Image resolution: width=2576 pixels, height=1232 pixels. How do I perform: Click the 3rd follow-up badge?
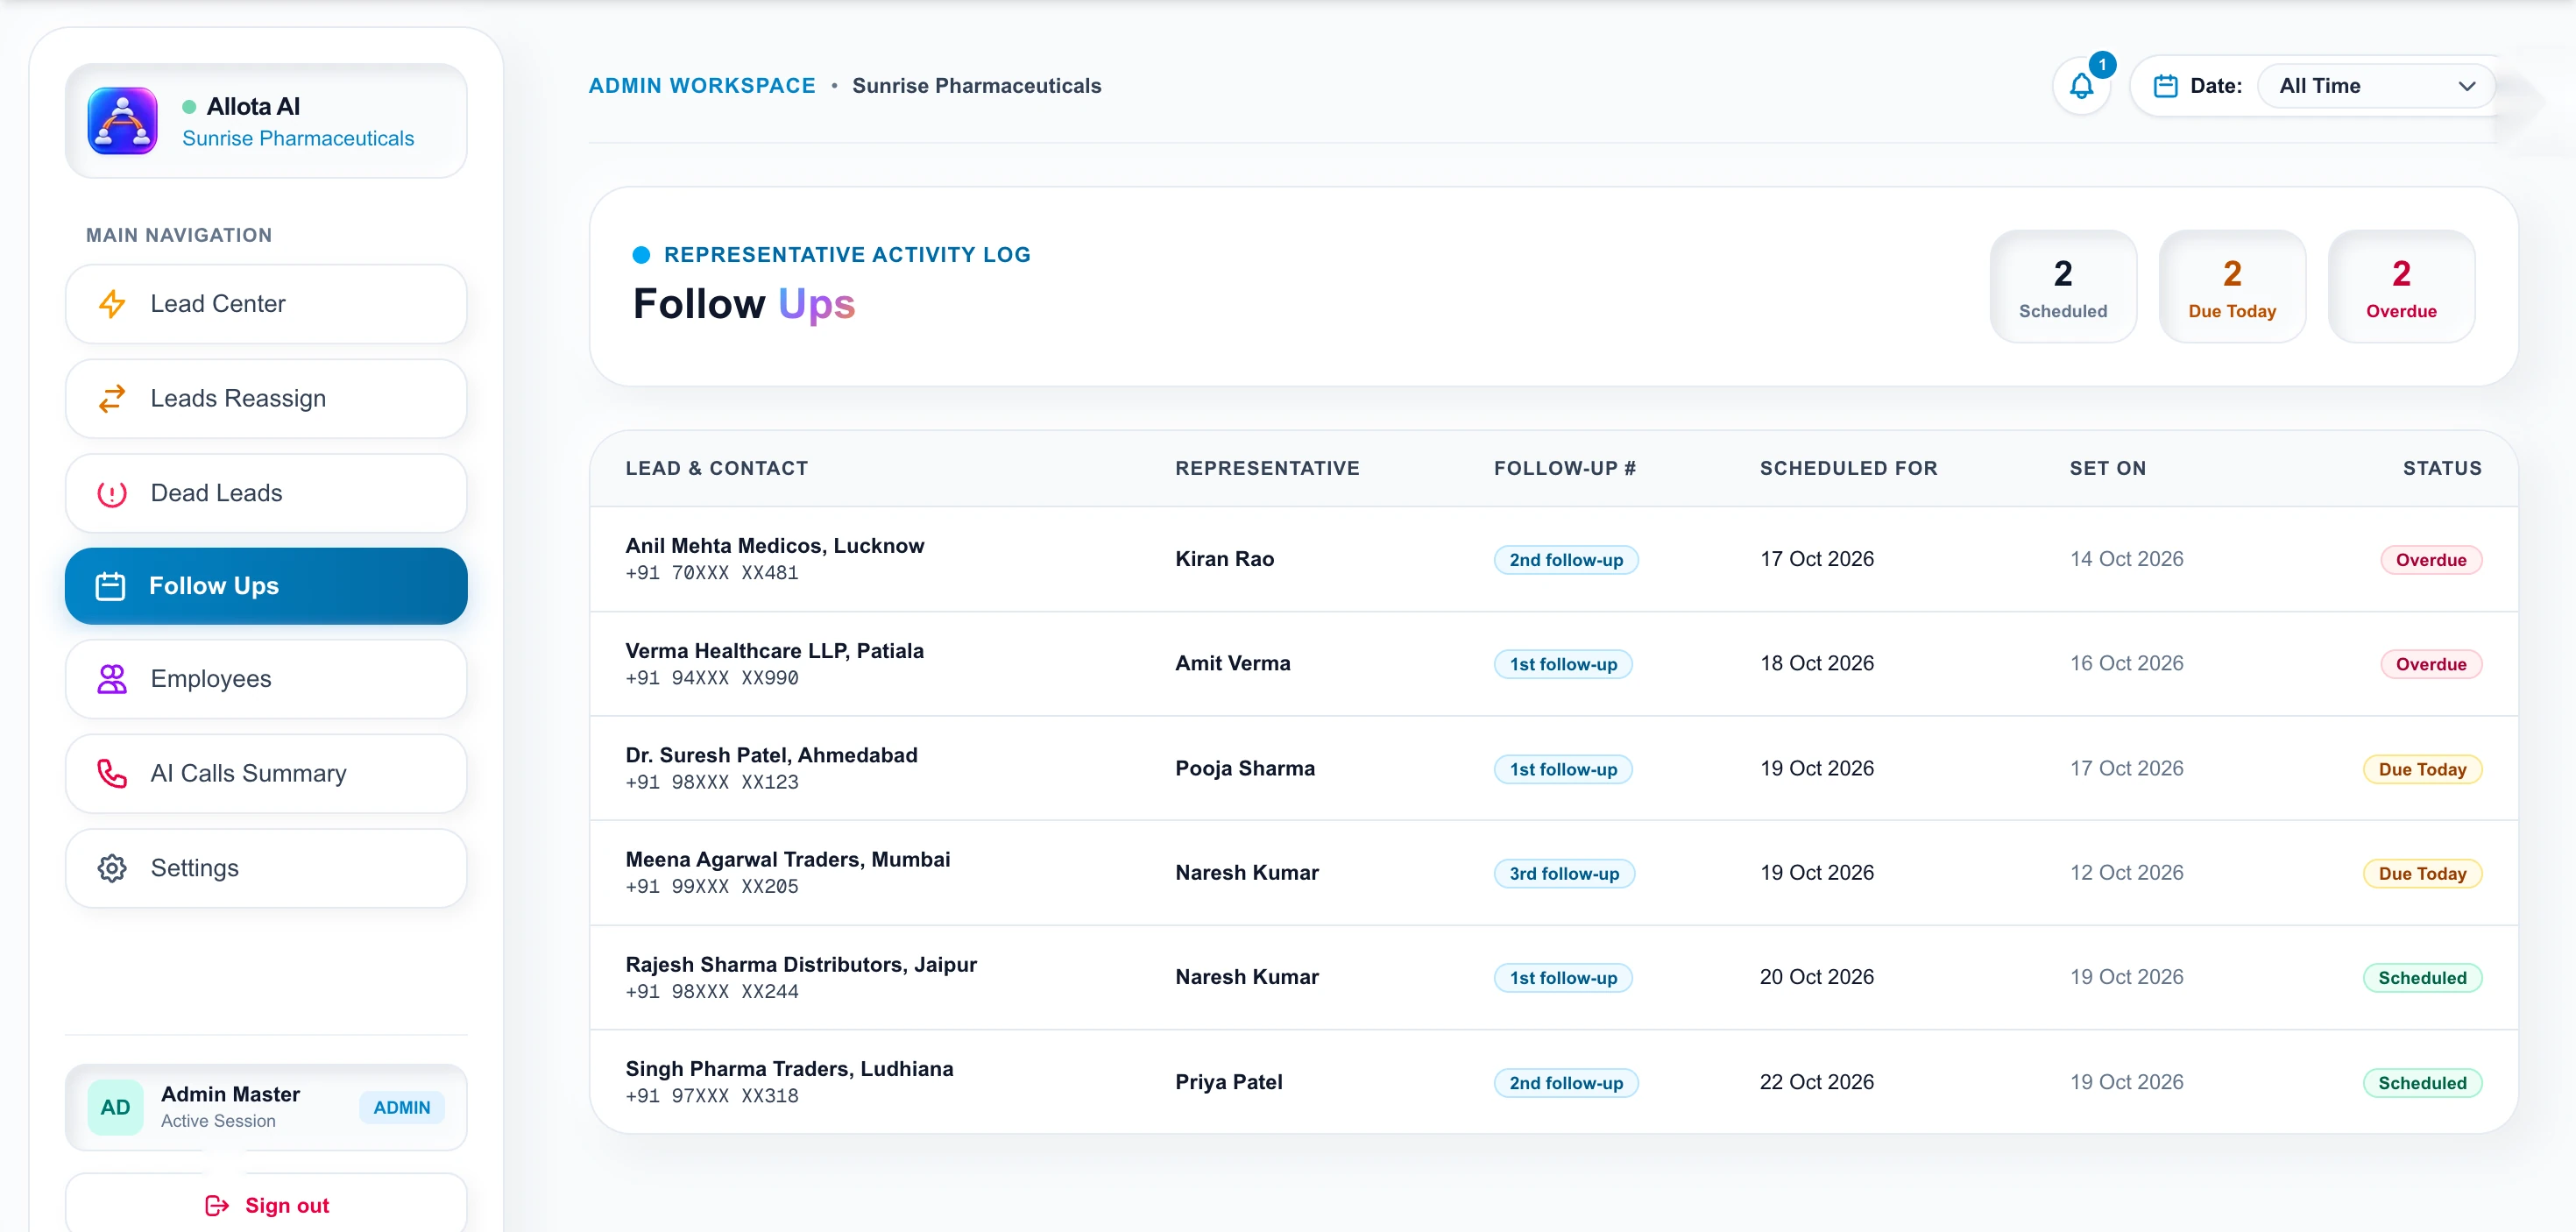coord(1564,874)
